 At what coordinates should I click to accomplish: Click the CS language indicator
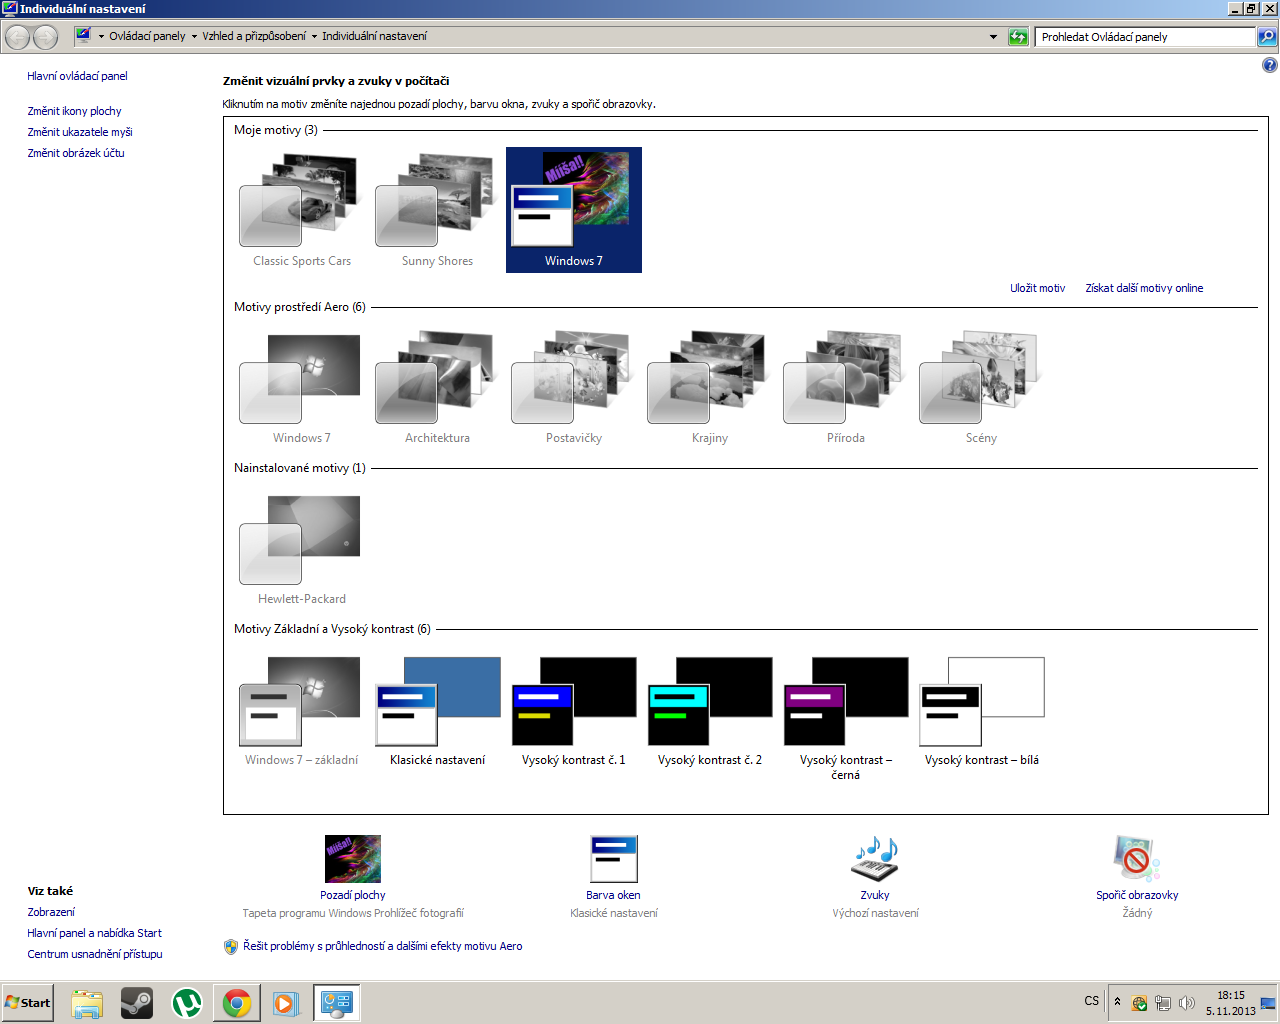tap(1091, 1001)
